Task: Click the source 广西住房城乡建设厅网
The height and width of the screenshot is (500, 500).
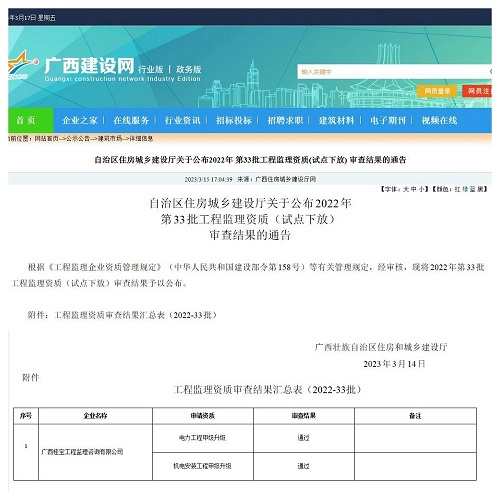Action: point(285,179)
